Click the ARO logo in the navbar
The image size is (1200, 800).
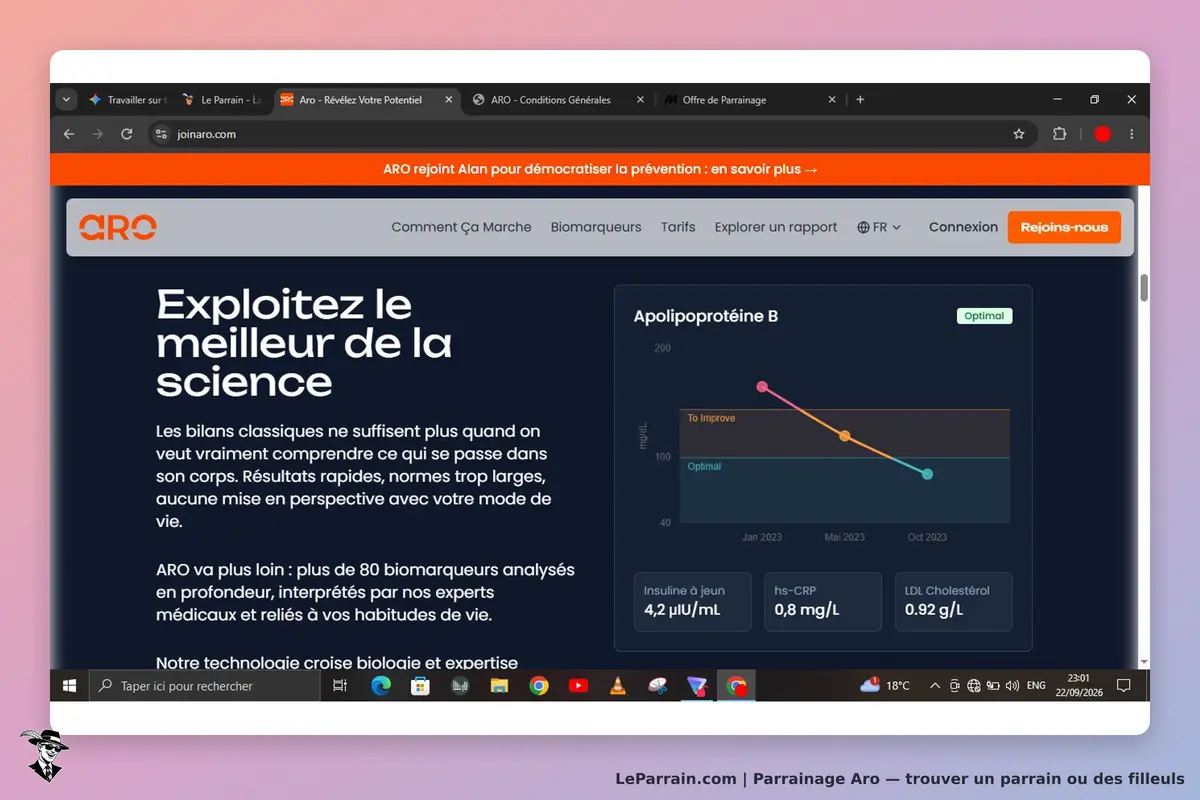[118, 227]
